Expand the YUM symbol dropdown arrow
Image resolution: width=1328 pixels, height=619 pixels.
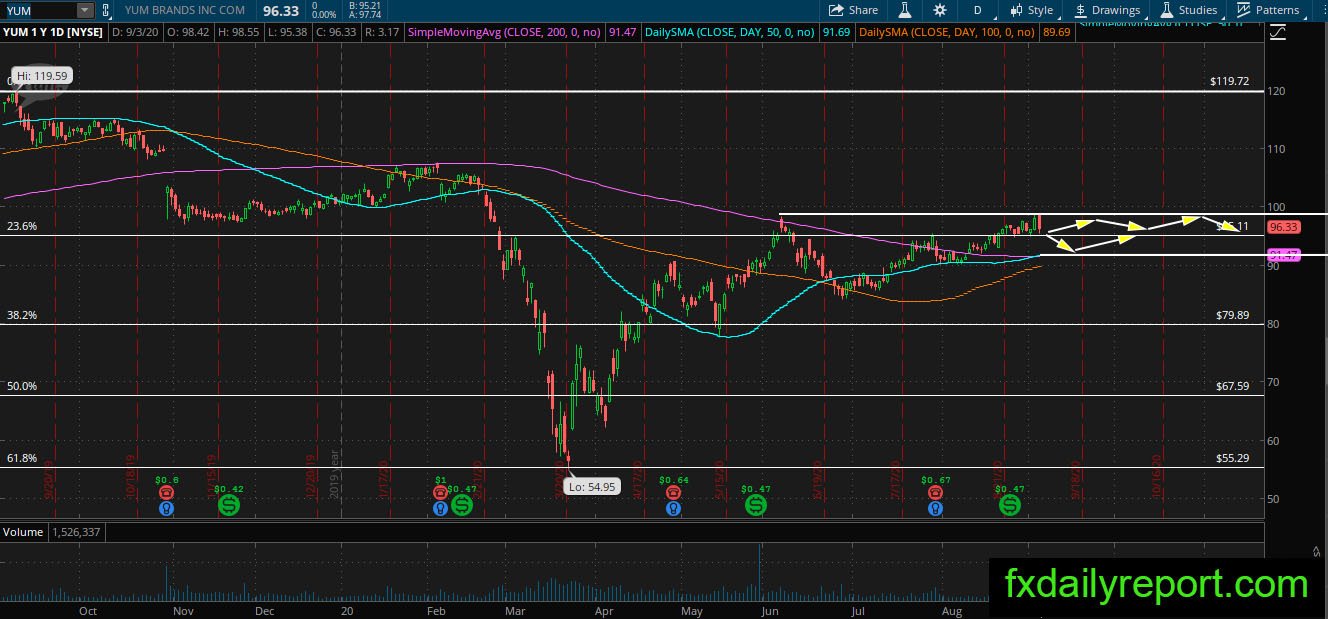[84, 10]
